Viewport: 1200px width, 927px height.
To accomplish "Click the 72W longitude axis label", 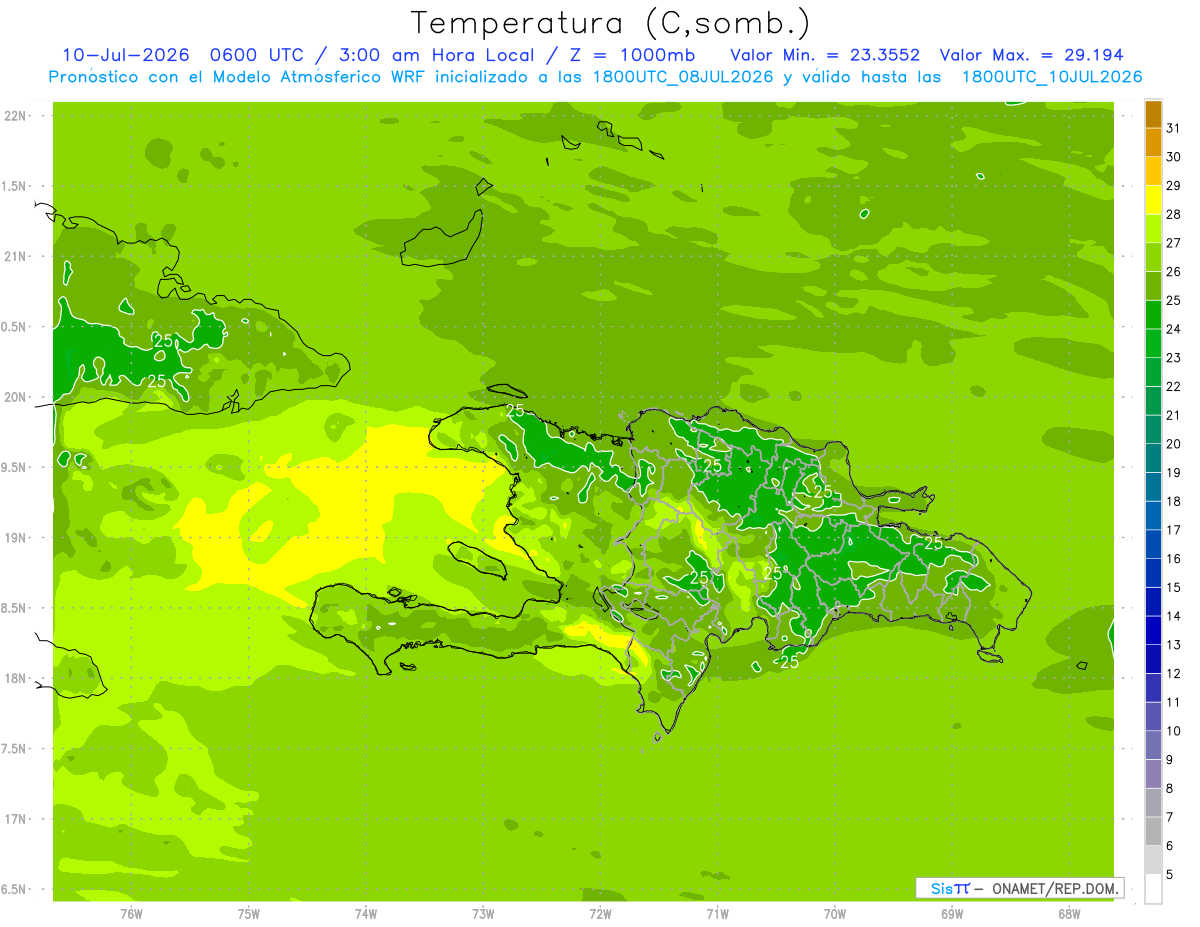I will tap(600, 914).
